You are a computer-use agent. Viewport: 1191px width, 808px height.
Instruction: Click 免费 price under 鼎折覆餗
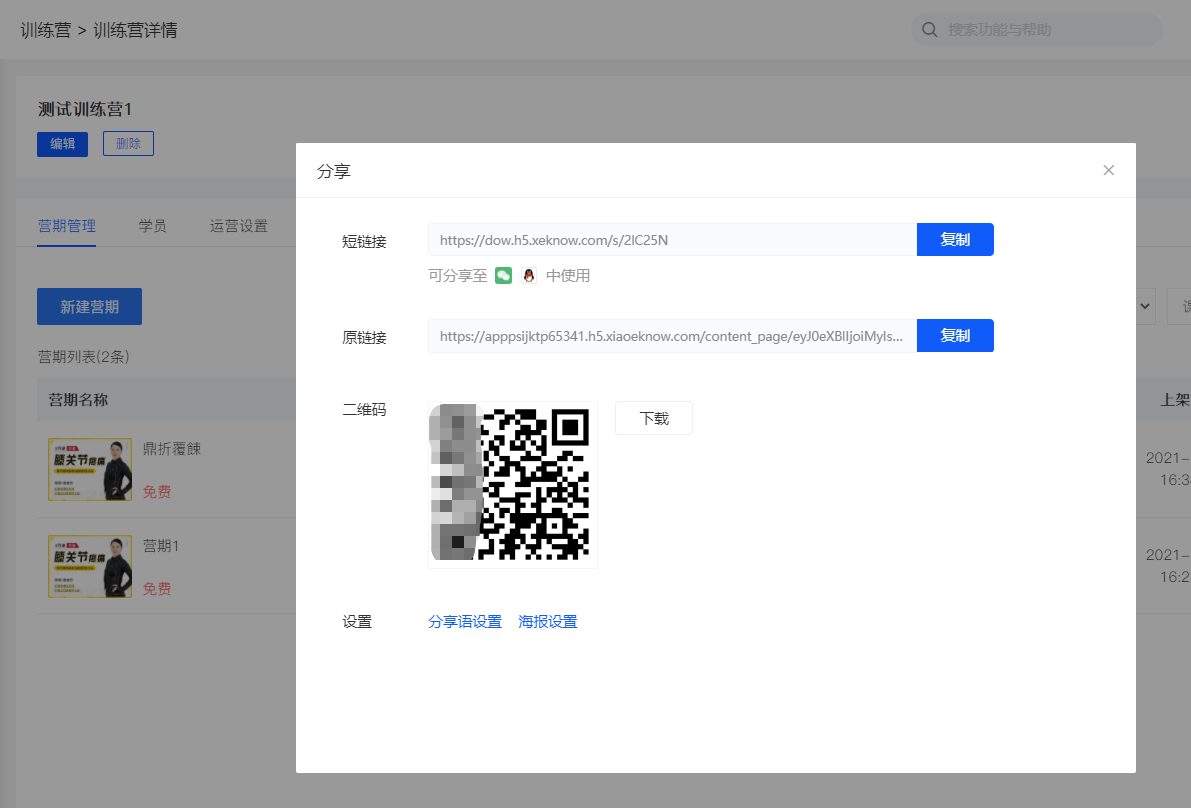(x=157, y=492)
